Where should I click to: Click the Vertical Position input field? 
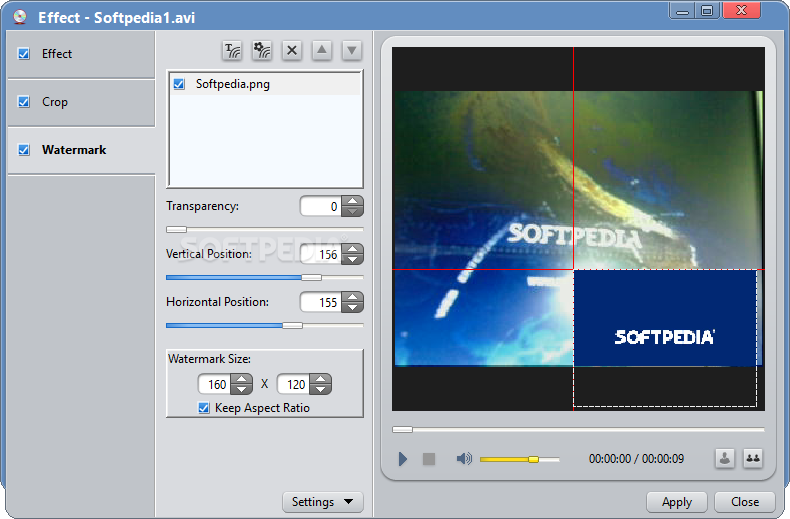[x=320, y=254]
